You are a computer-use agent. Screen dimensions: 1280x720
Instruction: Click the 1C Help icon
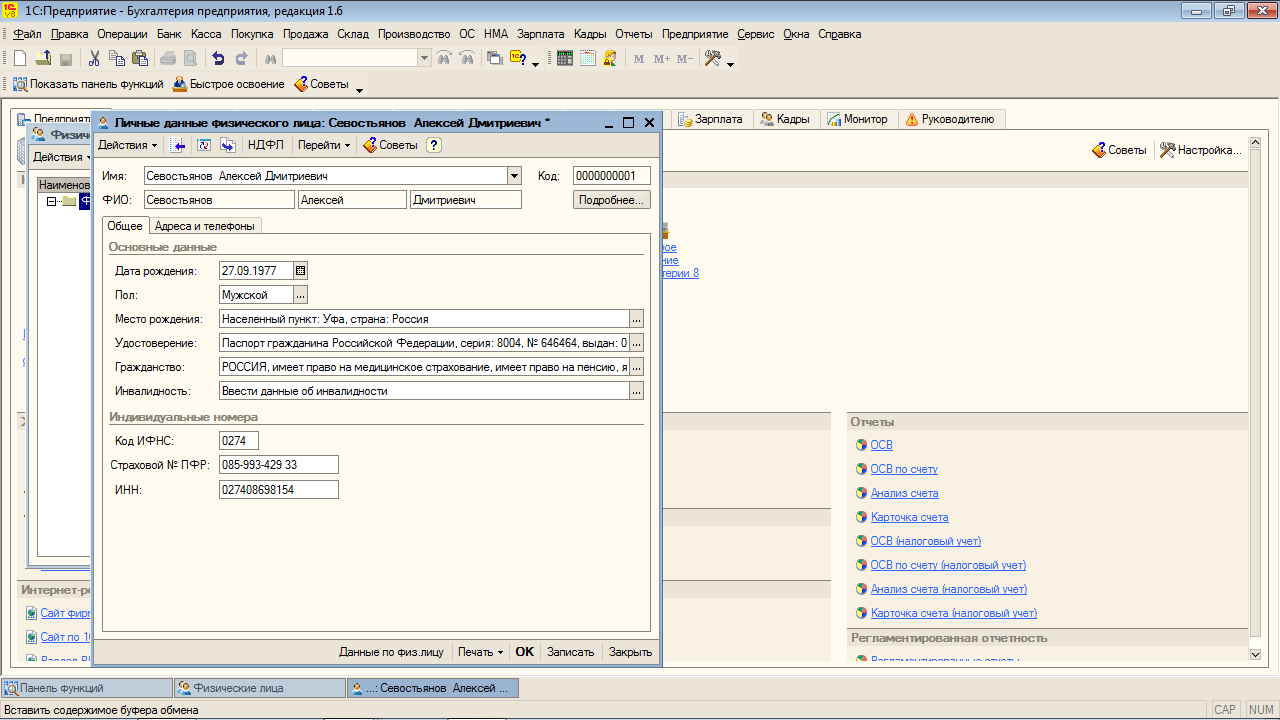pos(518,58)
